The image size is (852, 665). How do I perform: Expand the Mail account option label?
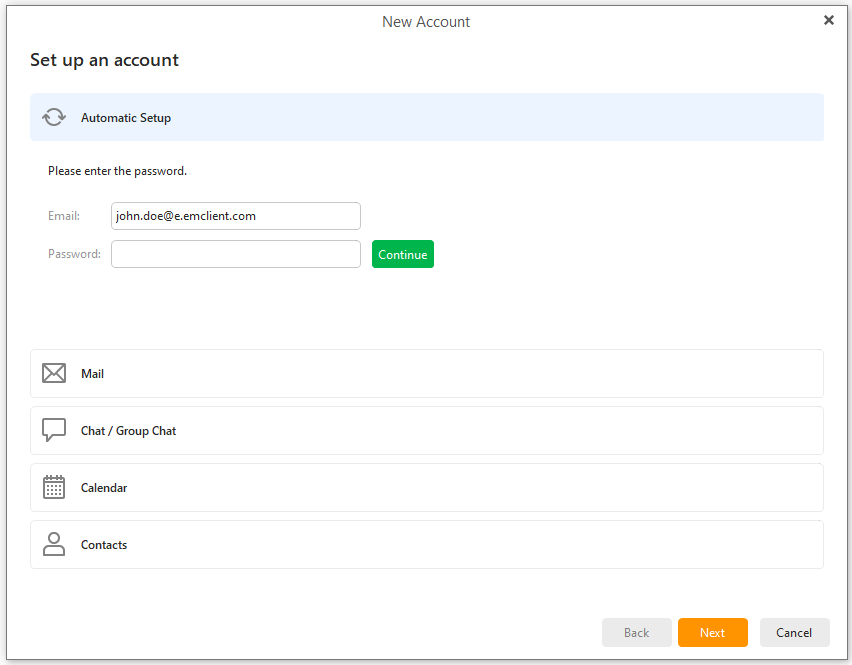pos(92,374)
